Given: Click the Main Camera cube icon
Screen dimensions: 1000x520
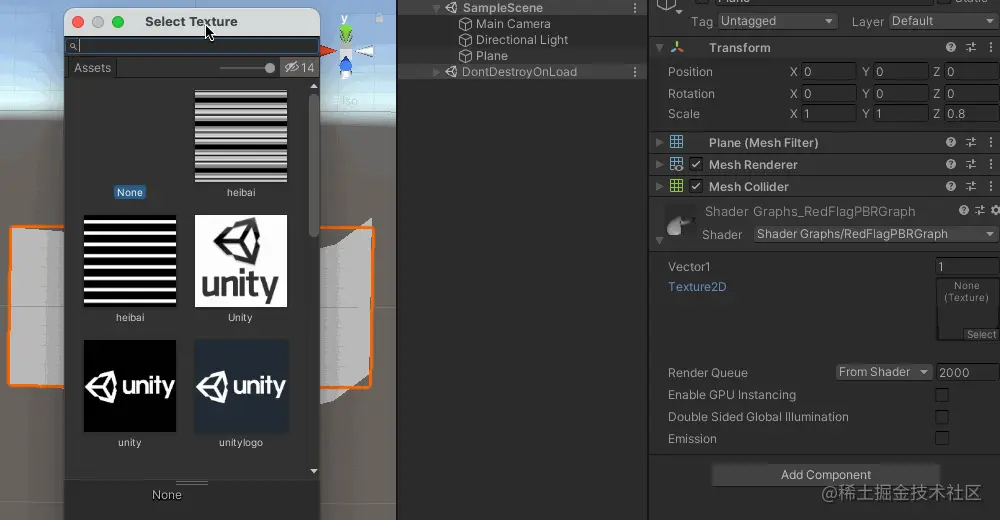Looking at the screenshot, I should (466, 24).
